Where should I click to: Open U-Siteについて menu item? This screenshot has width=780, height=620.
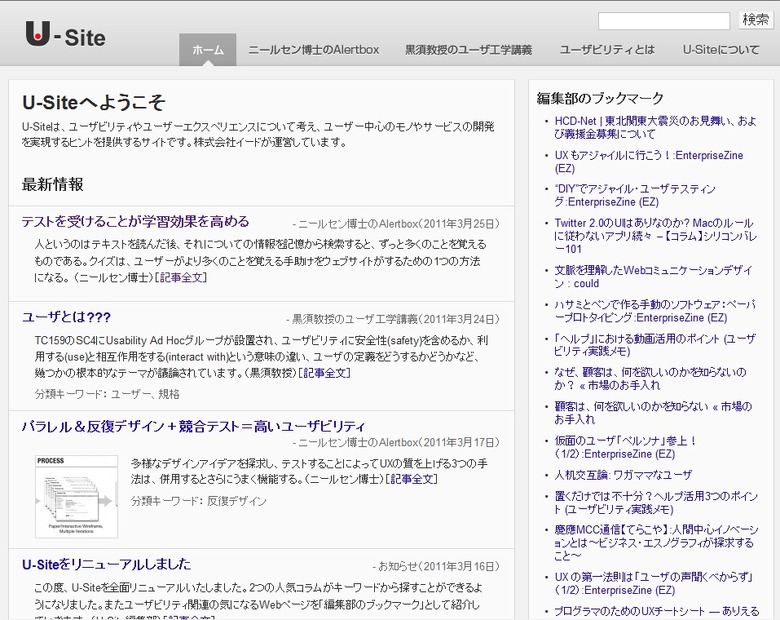pyautogui.click(x=721, y=50)
